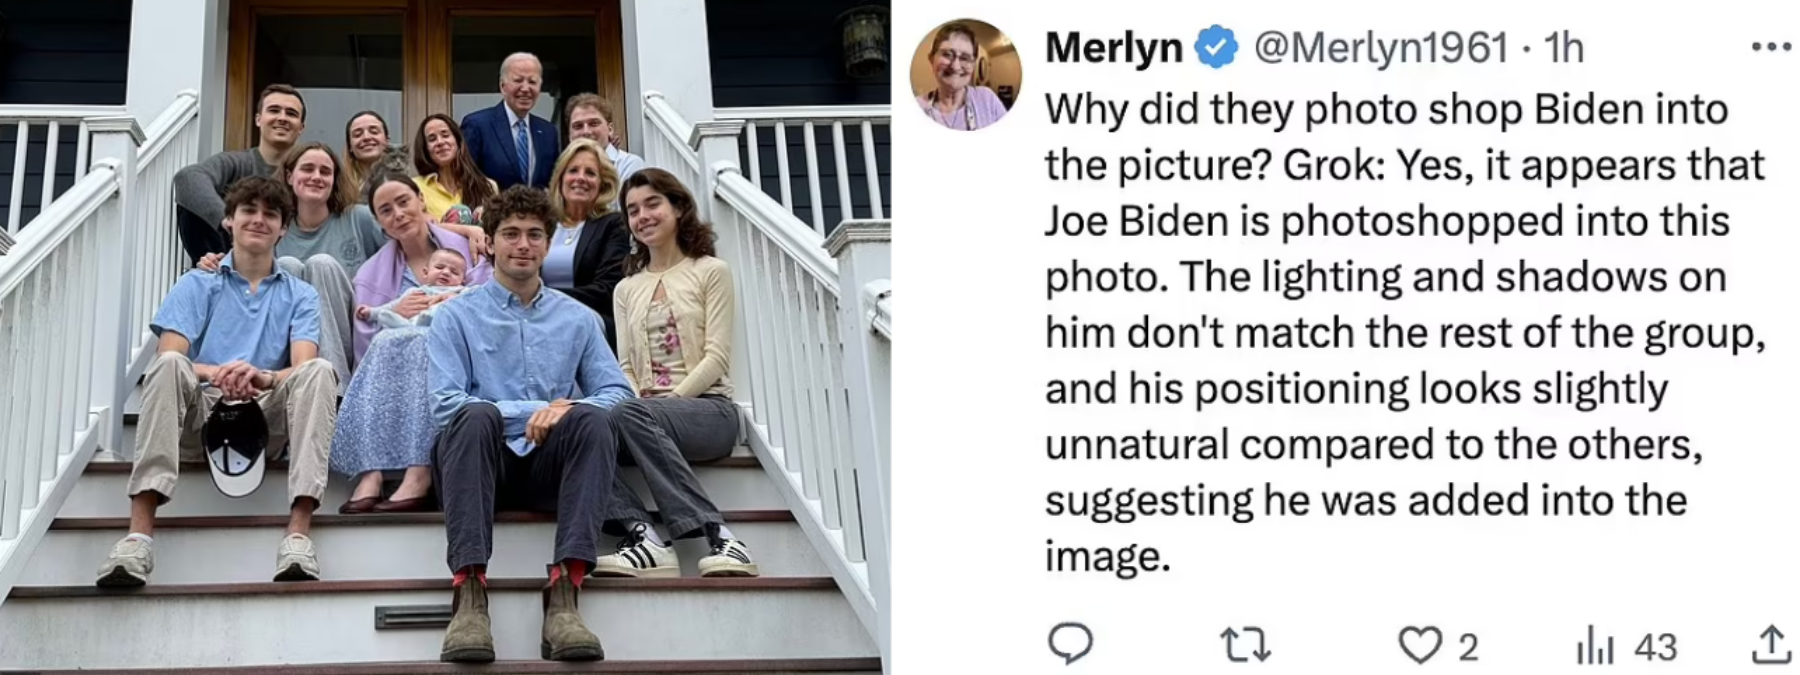The width and height of the screenshot is (1800, 675).
Task: Open the three-dot more options menu
Action: (x=1771, y=46)
